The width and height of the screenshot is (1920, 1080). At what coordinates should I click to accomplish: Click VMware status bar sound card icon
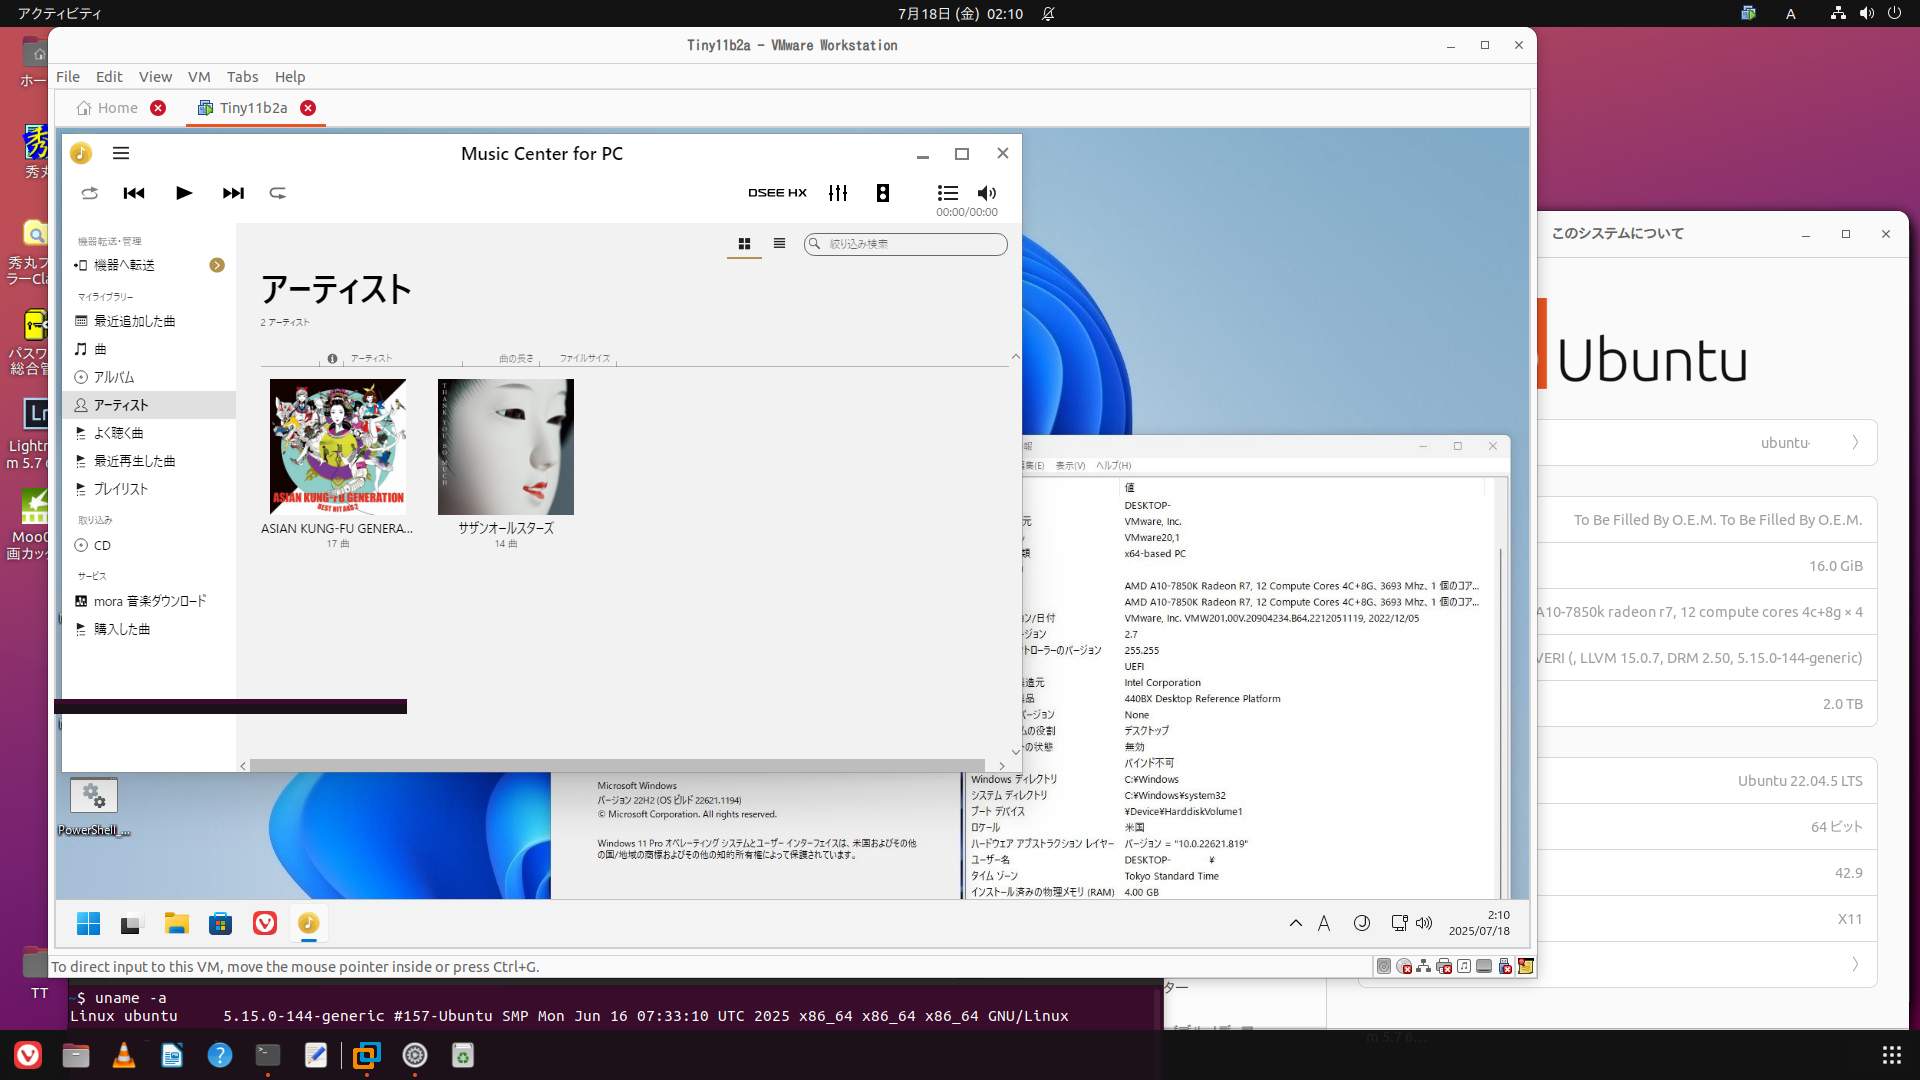click(x=1464, y=966)
